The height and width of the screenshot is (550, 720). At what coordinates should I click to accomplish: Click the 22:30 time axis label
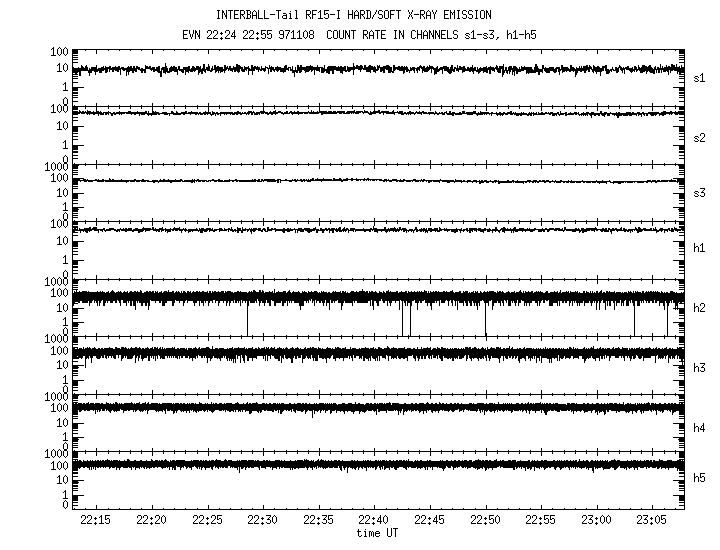tap(263, 521)
